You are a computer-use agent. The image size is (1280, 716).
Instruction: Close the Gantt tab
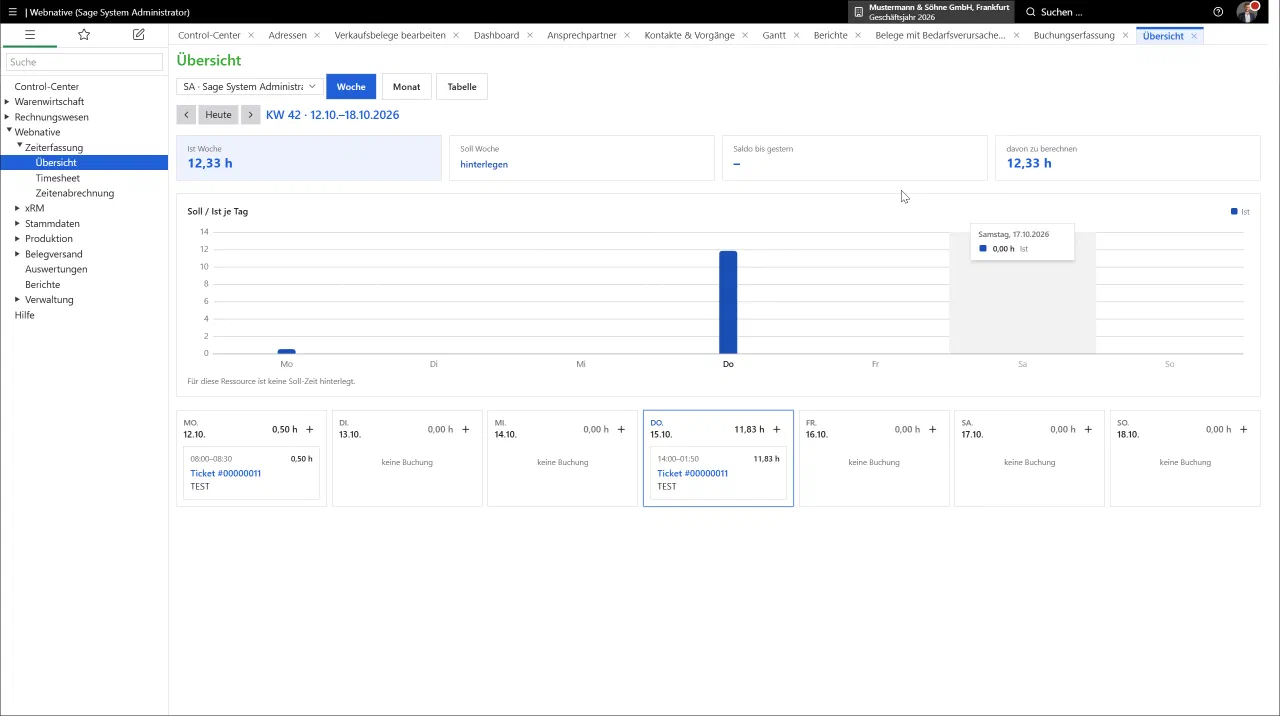click(796, 35)
